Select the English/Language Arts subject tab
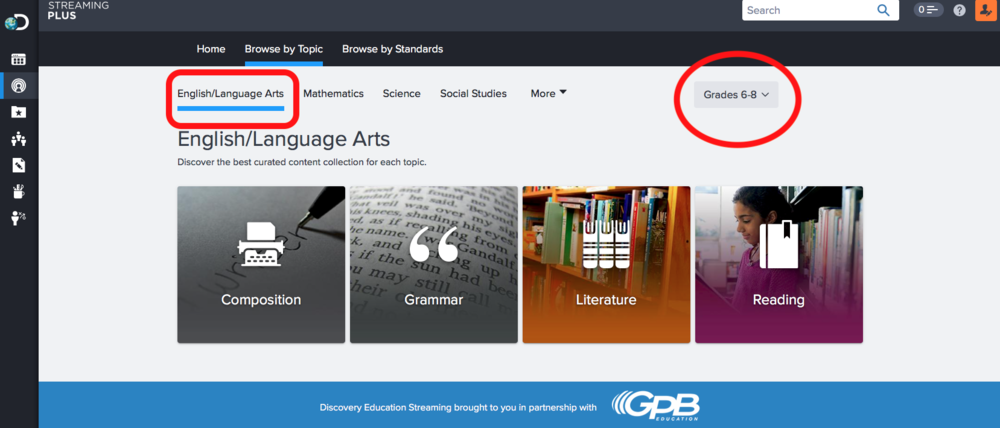The width and height of the screenshot is (1000, 428). click(x=230, y=94)
